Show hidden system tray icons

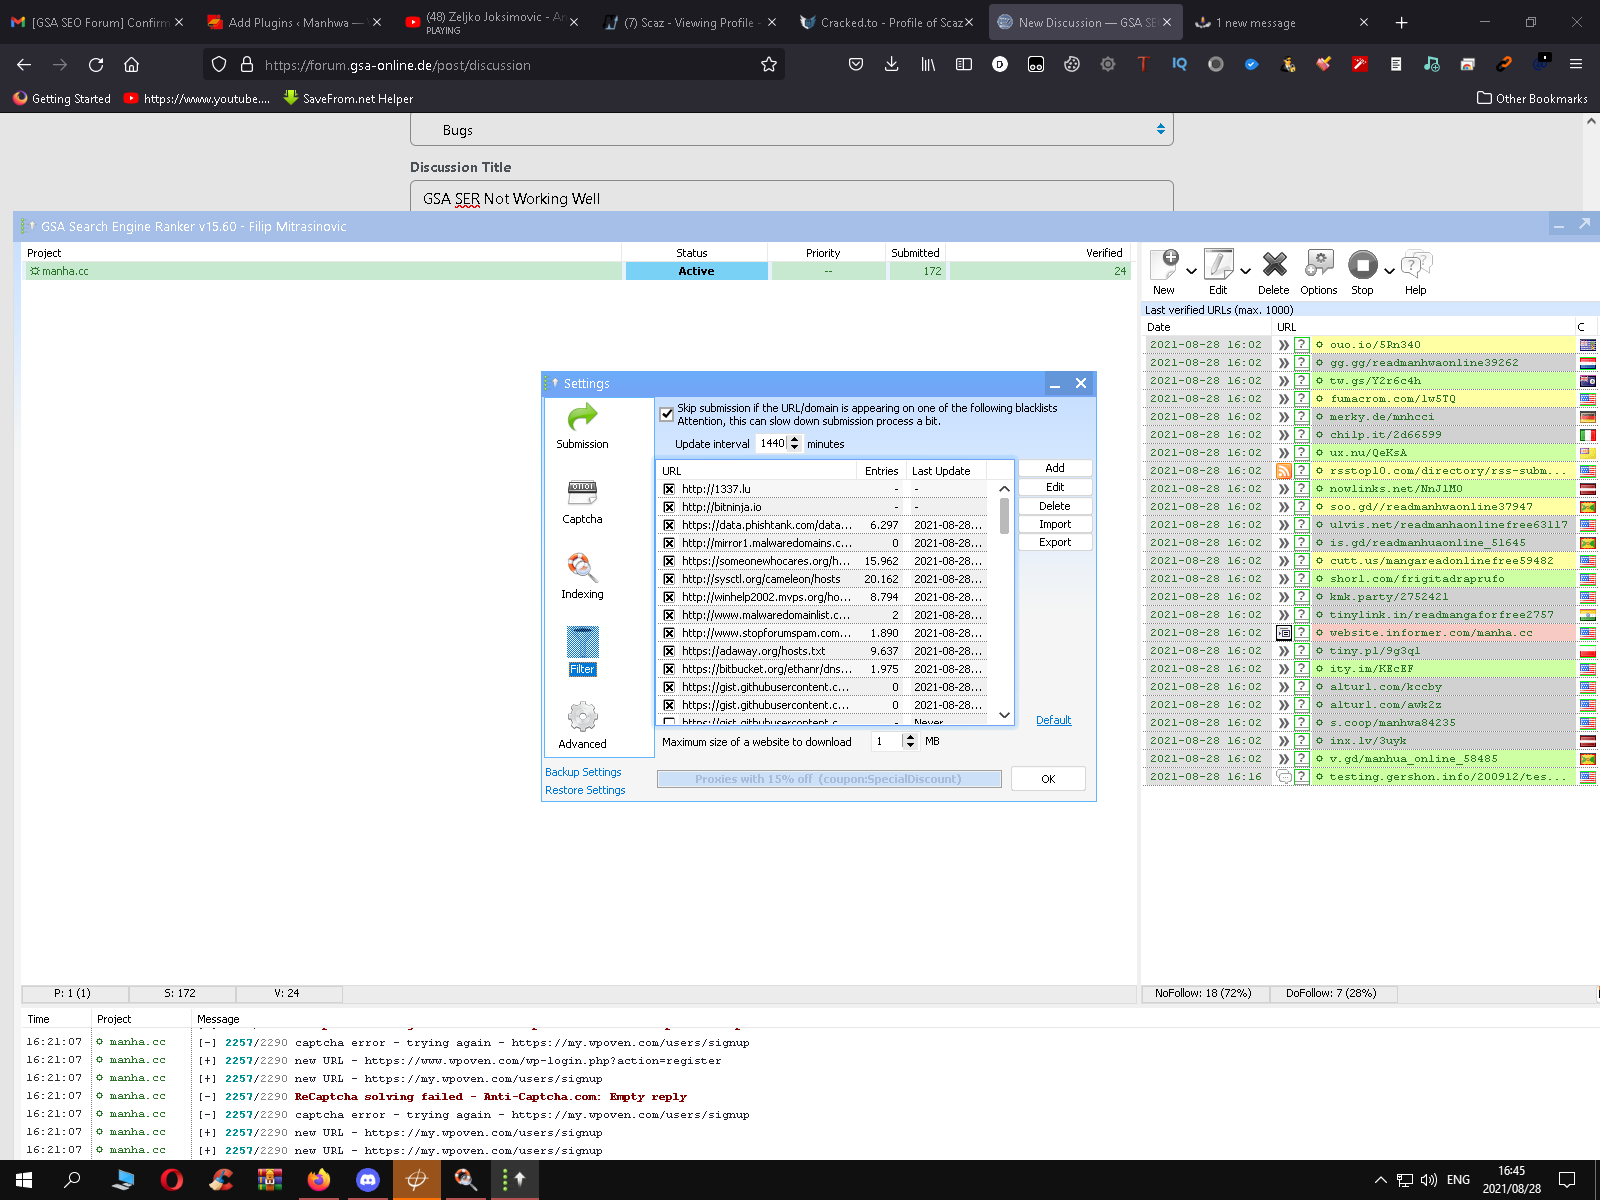coord(1381,1180)
